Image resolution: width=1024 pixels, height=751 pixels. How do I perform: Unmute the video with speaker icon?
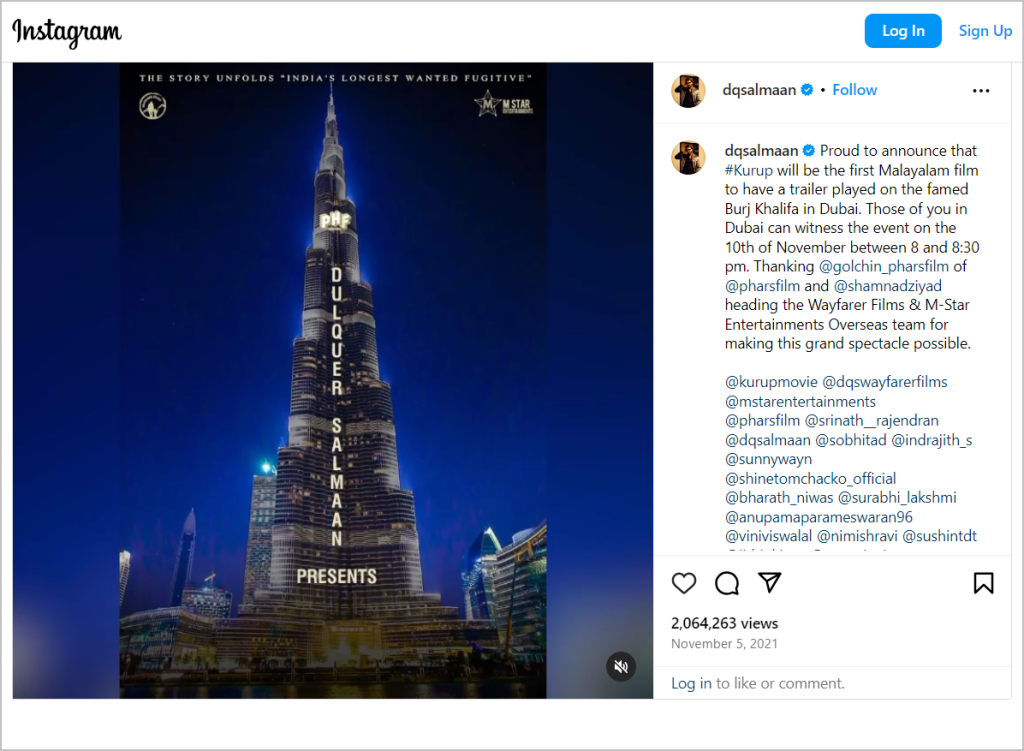click(x=621, y=667)
